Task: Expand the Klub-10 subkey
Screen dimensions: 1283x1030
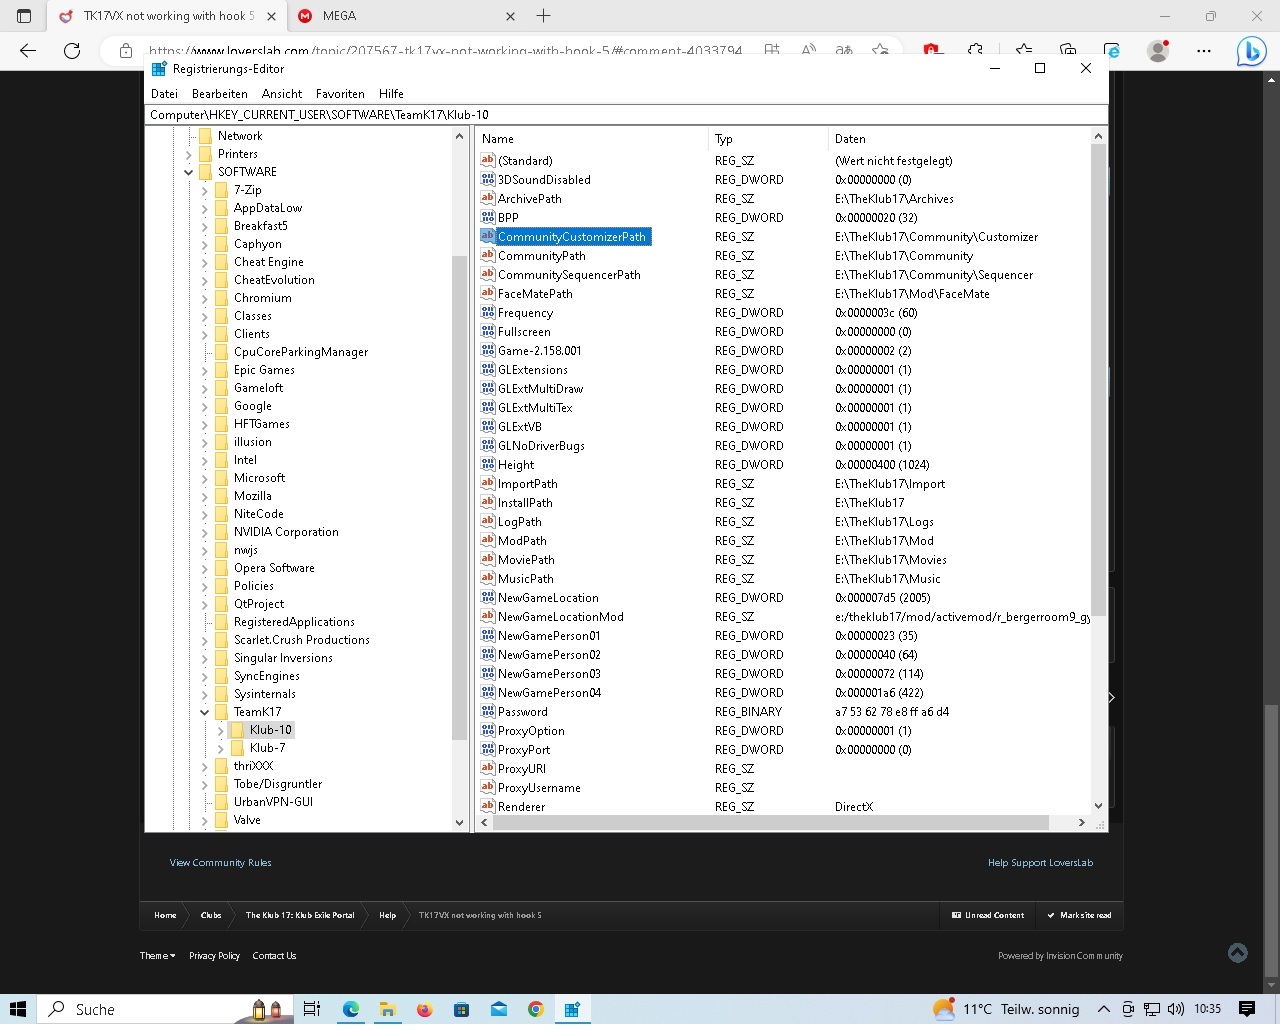Action: [221, 730]
